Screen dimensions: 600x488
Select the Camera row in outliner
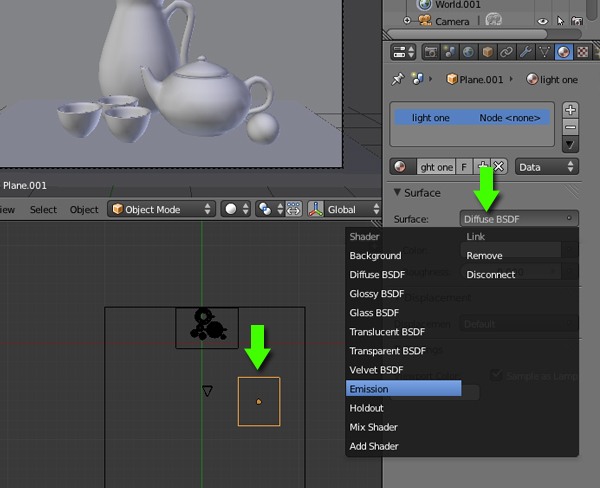(x=452, y=21)
